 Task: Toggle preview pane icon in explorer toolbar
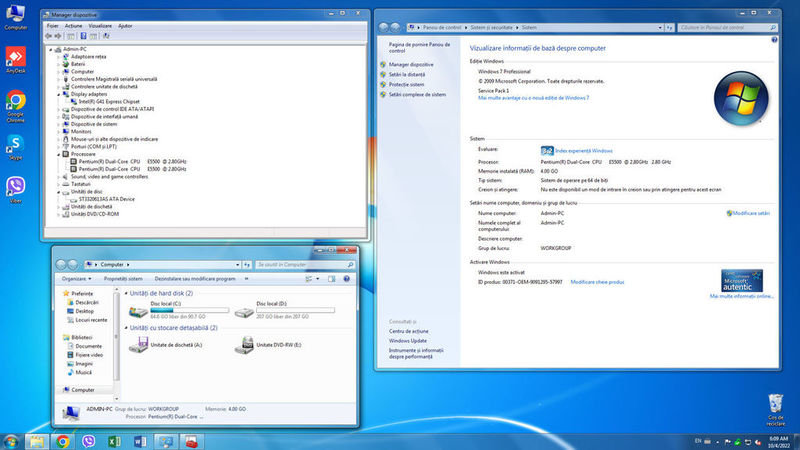[332, 279]
